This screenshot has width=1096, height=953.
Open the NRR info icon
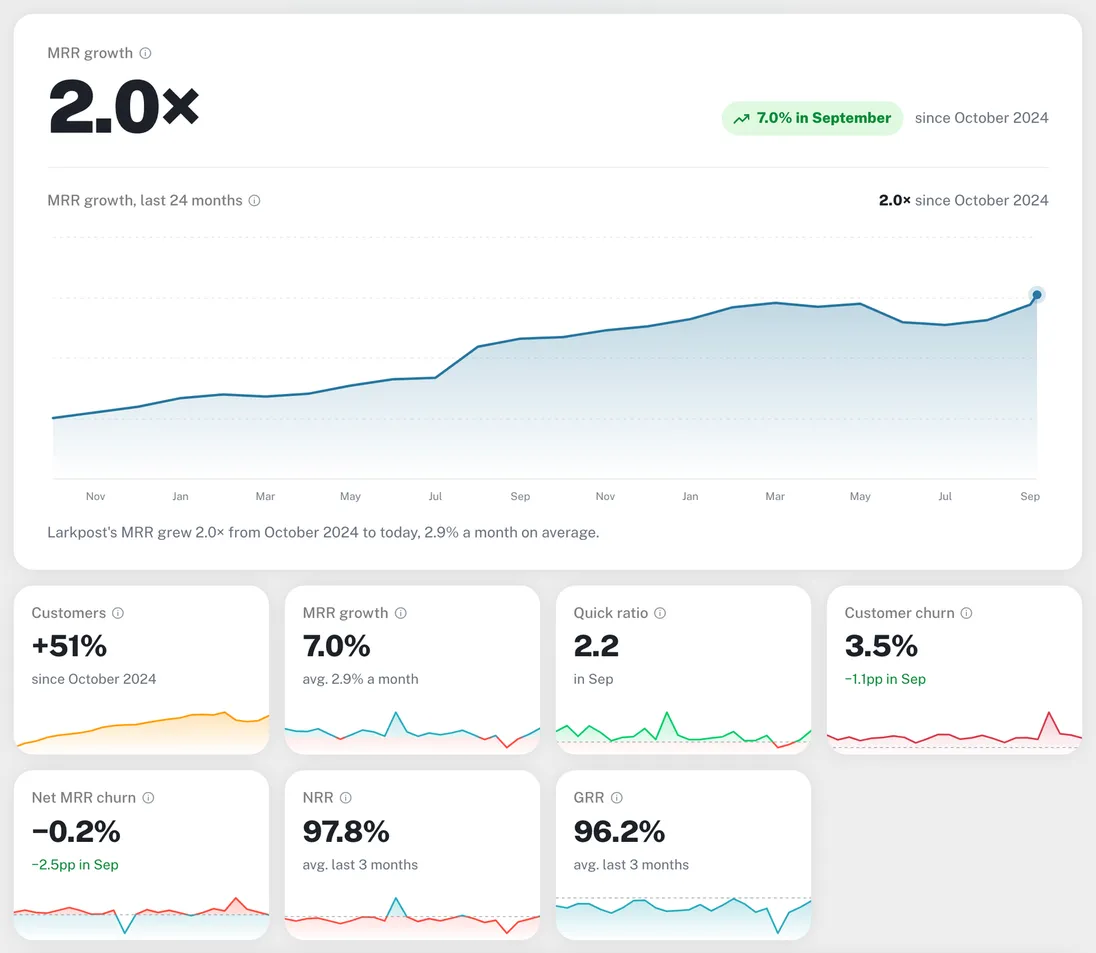click(x=345, y=798)
